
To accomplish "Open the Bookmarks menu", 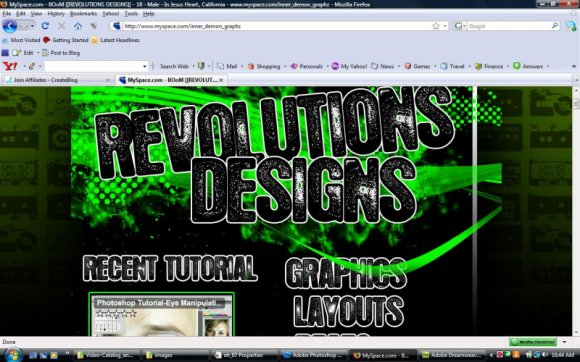I will coord(83,14).
